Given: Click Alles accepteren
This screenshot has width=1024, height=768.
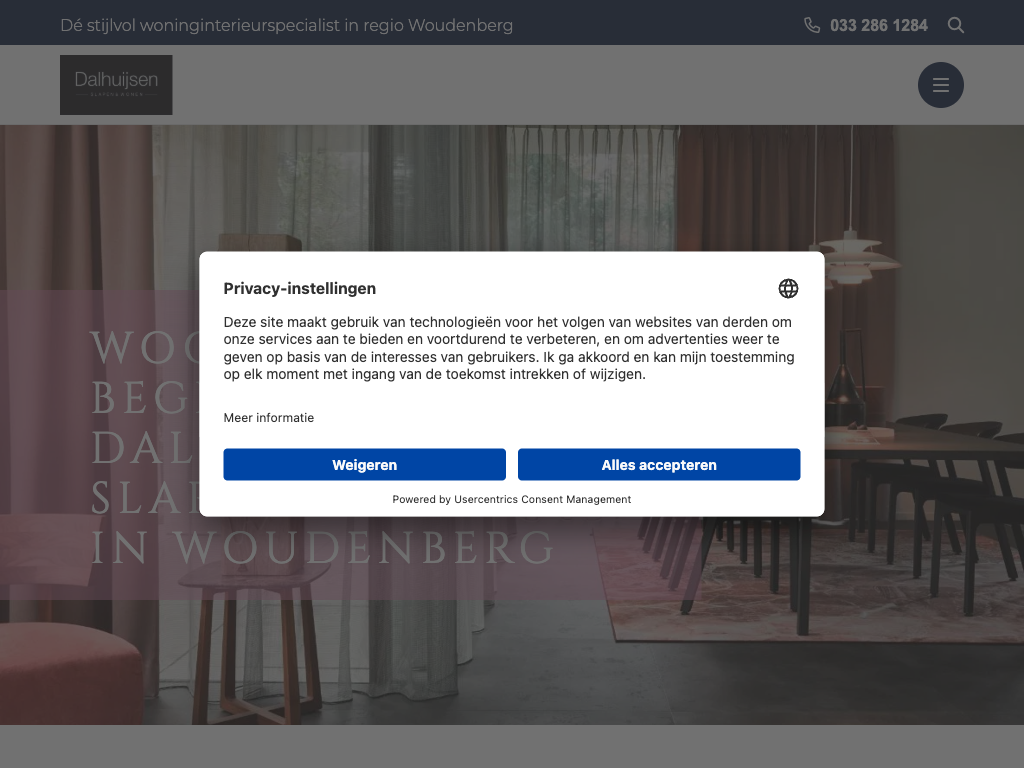Looking at the screenshot, I should point(659,464).
